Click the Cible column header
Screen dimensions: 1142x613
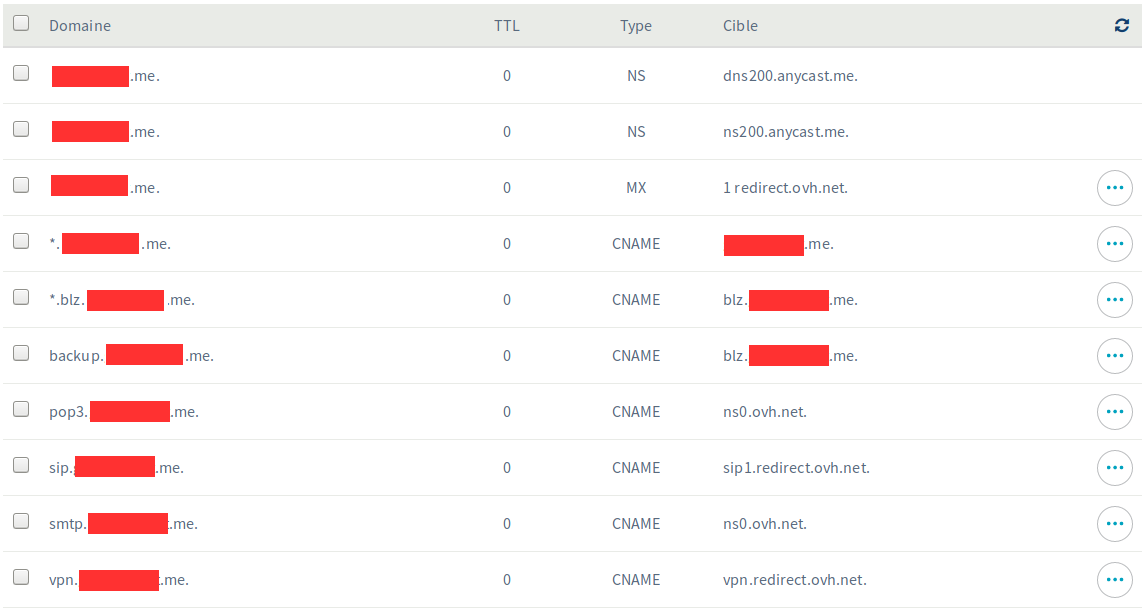pyautogui.click(x=740, y=26)
